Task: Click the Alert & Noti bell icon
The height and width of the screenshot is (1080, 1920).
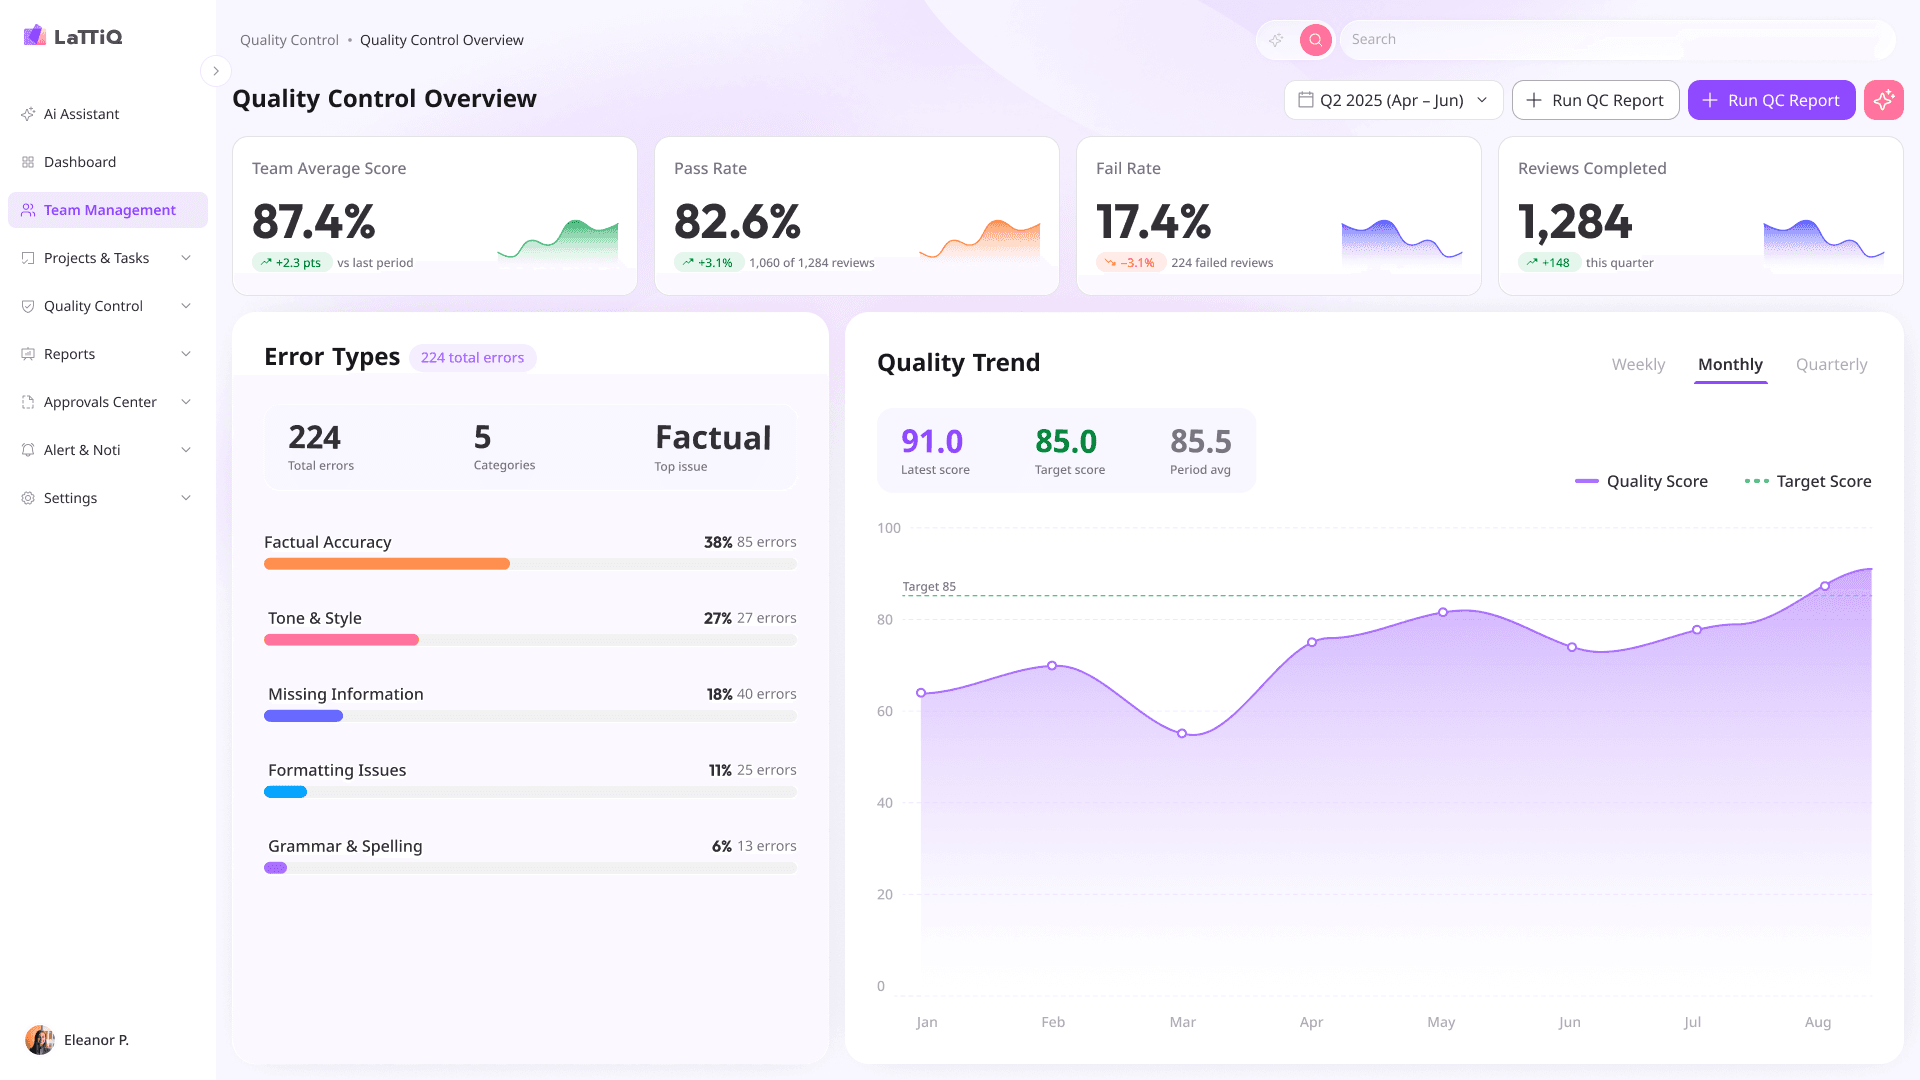Action: [x=28, y=450]
